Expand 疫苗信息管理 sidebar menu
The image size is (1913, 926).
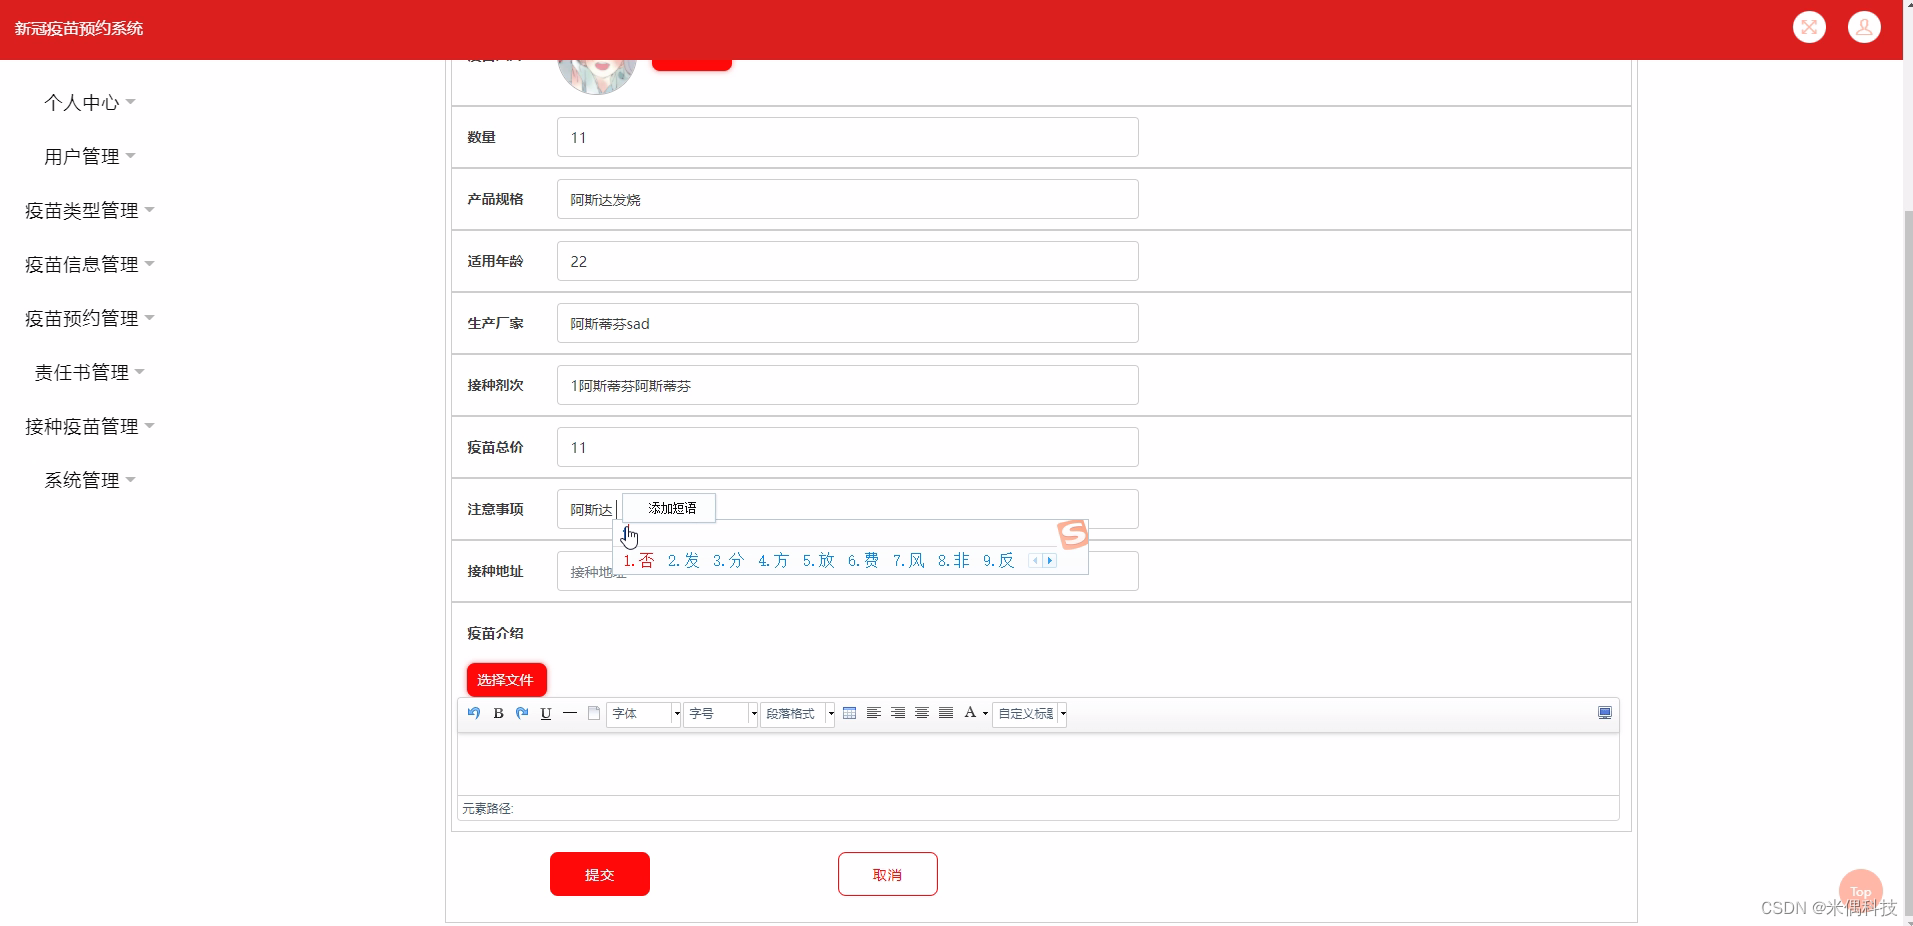(x=90, y=265)
